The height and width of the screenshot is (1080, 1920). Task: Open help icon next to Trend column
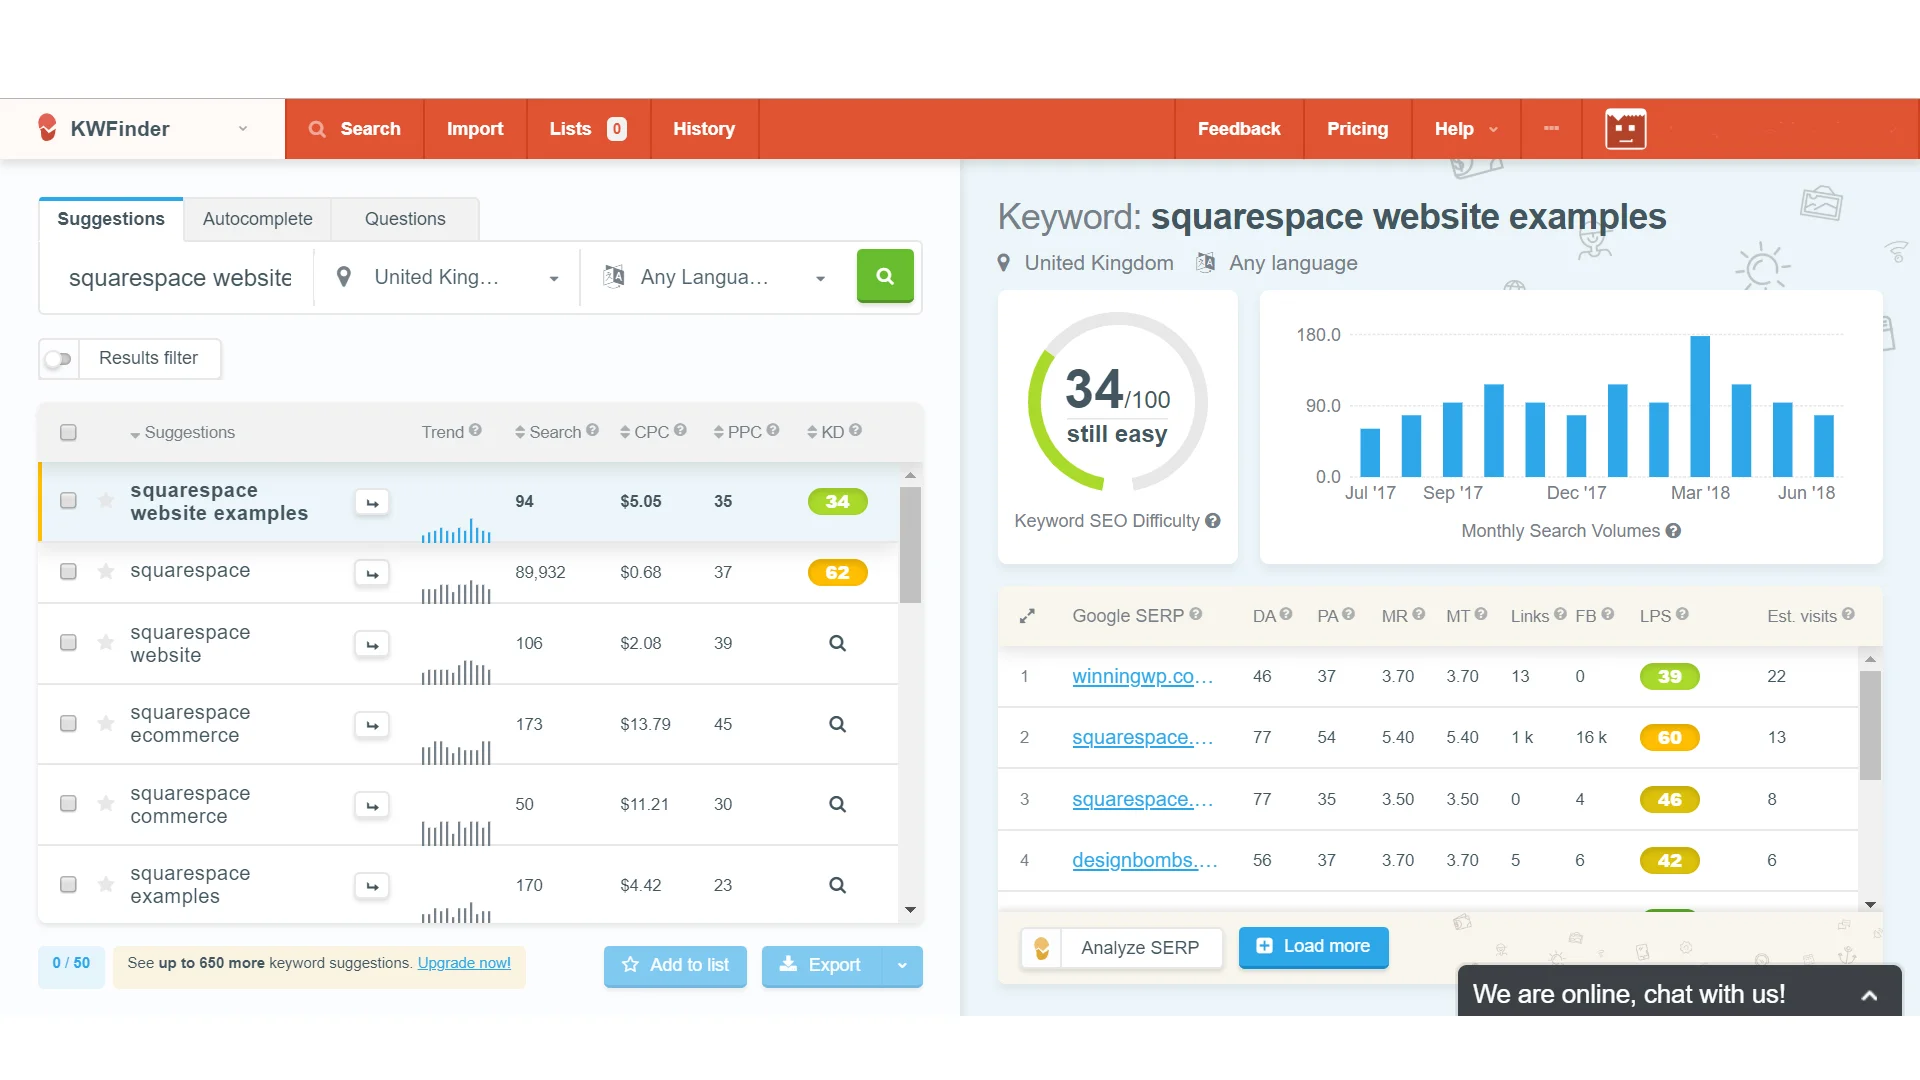[x=475, y=430]
